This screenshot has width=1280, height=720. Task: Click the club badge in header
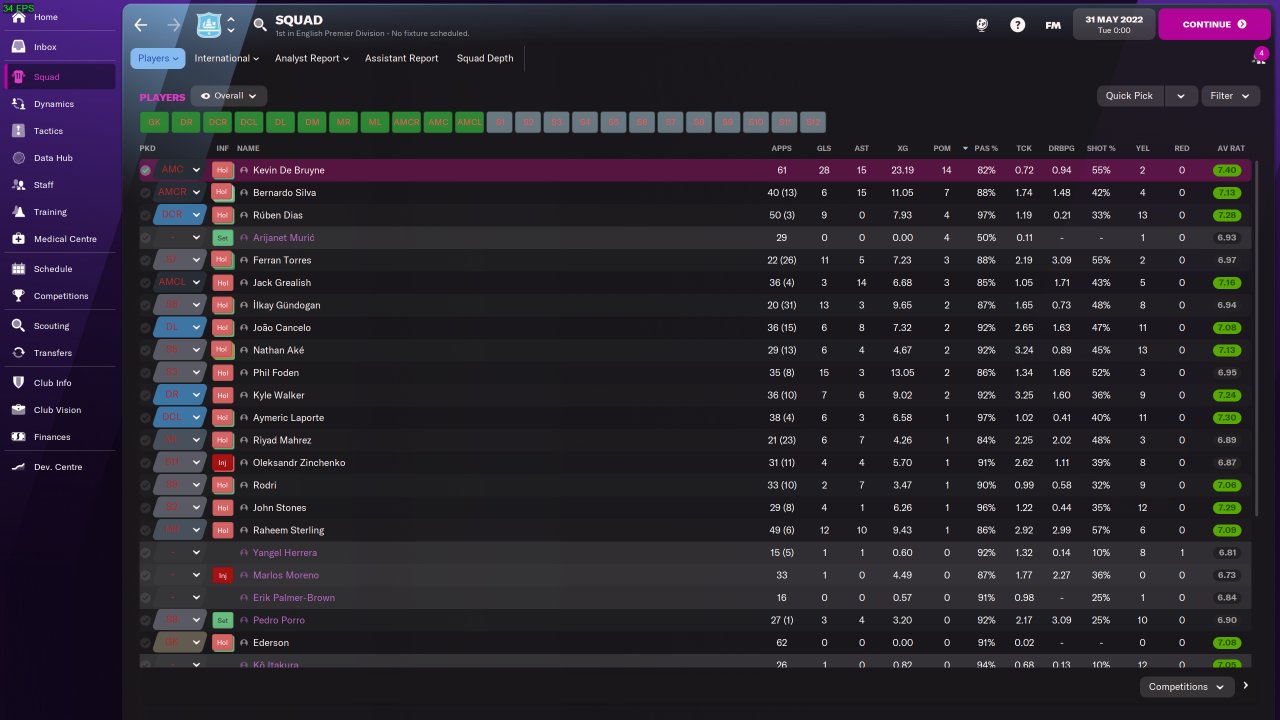point(208,24)
